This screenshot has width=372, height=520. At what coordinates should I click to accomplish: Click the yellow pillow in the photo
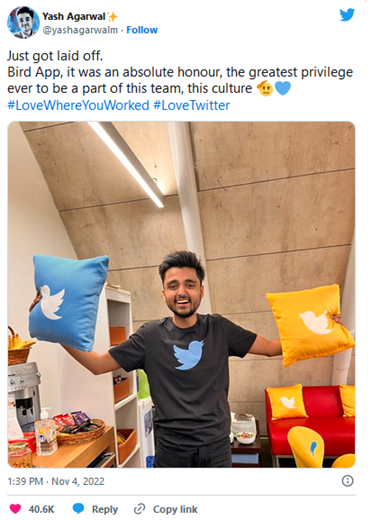(x=310, y=324)
